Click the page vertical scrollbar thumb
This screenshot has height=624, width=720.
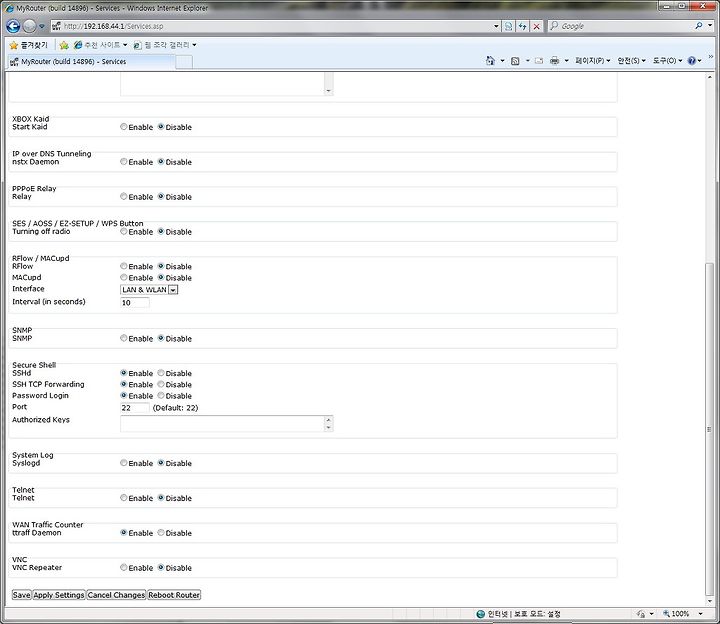pos(709,428)
